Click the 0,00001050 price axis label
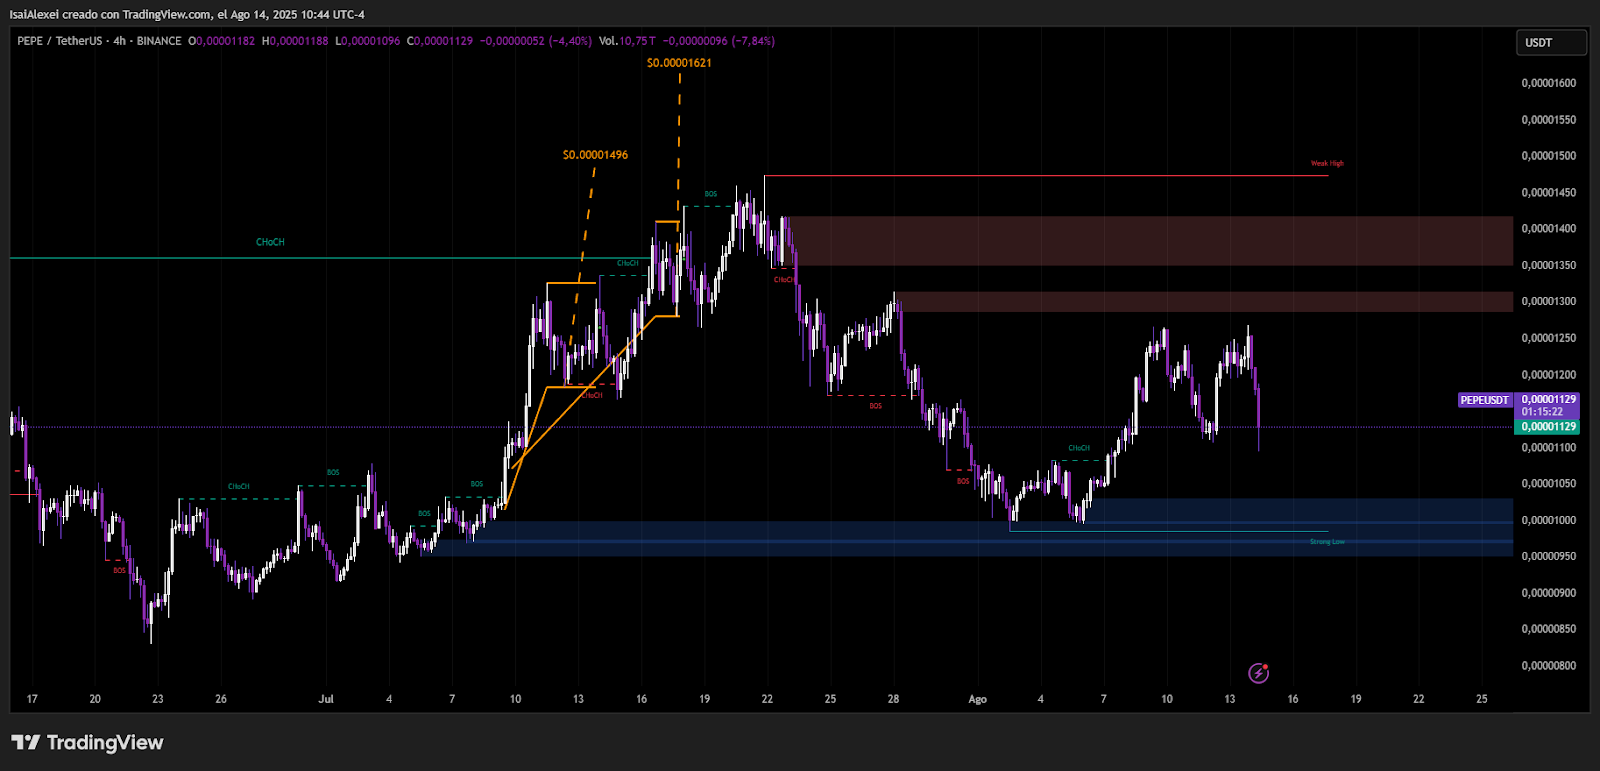The width and height of the screenshot is (1600, 771). [1549, 484]
